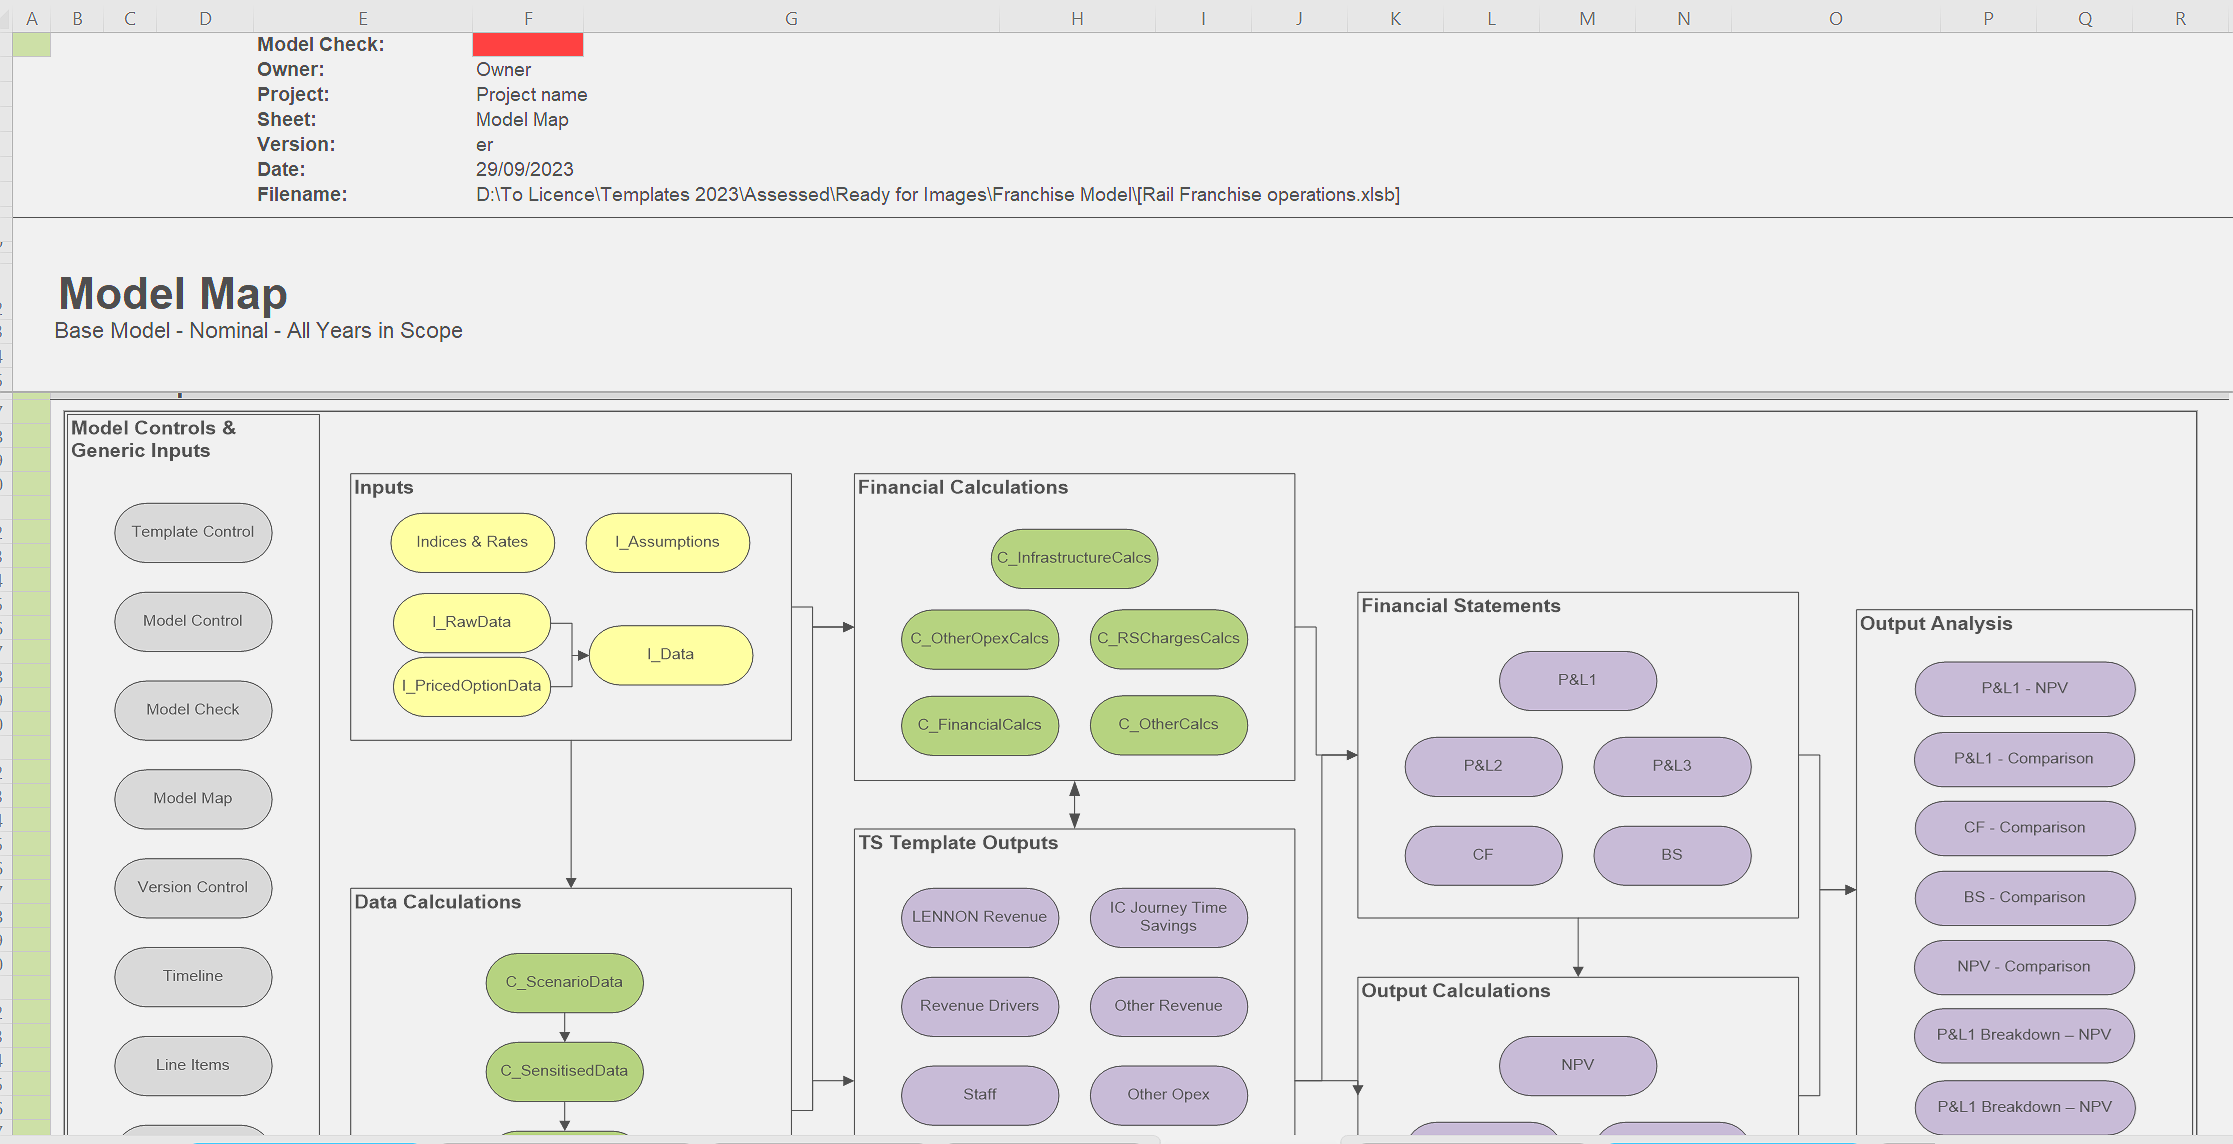Click the 'Output Calculations' group heading
The width and height of the screenshot is (2233, 1144).
click(x=1456, y=991)
